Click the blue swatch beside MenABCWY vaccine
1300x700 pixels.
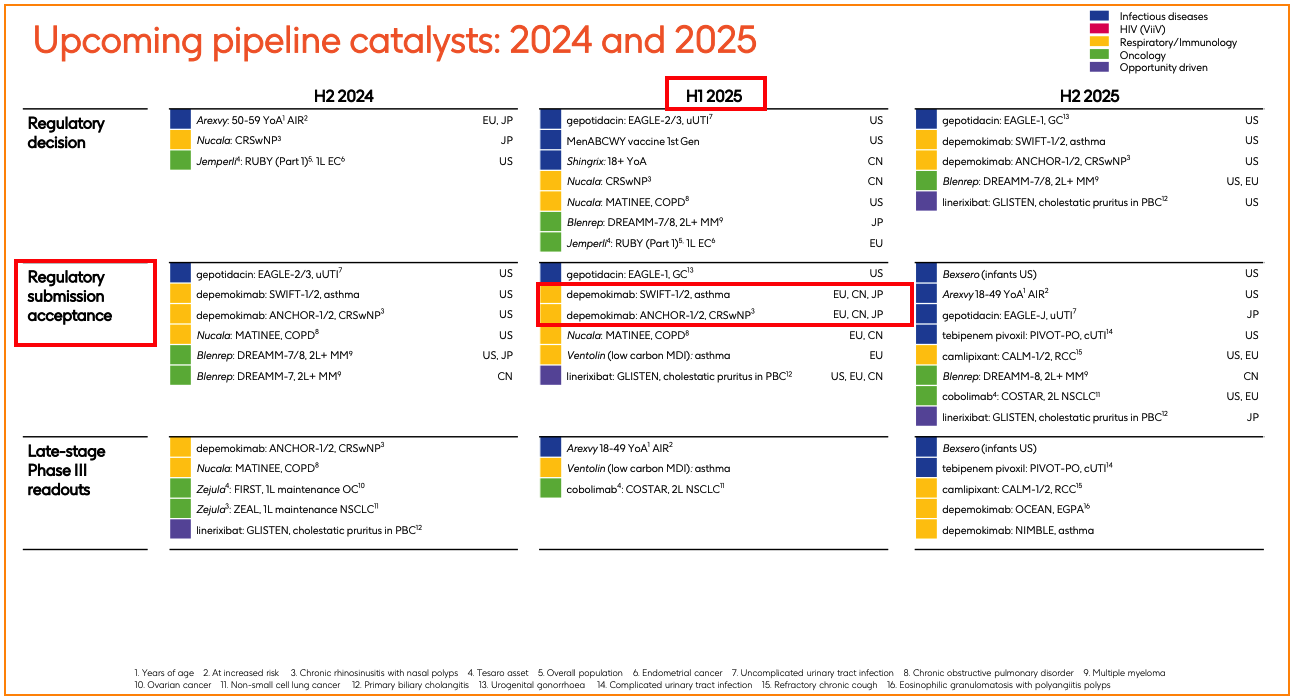[550, 141]
